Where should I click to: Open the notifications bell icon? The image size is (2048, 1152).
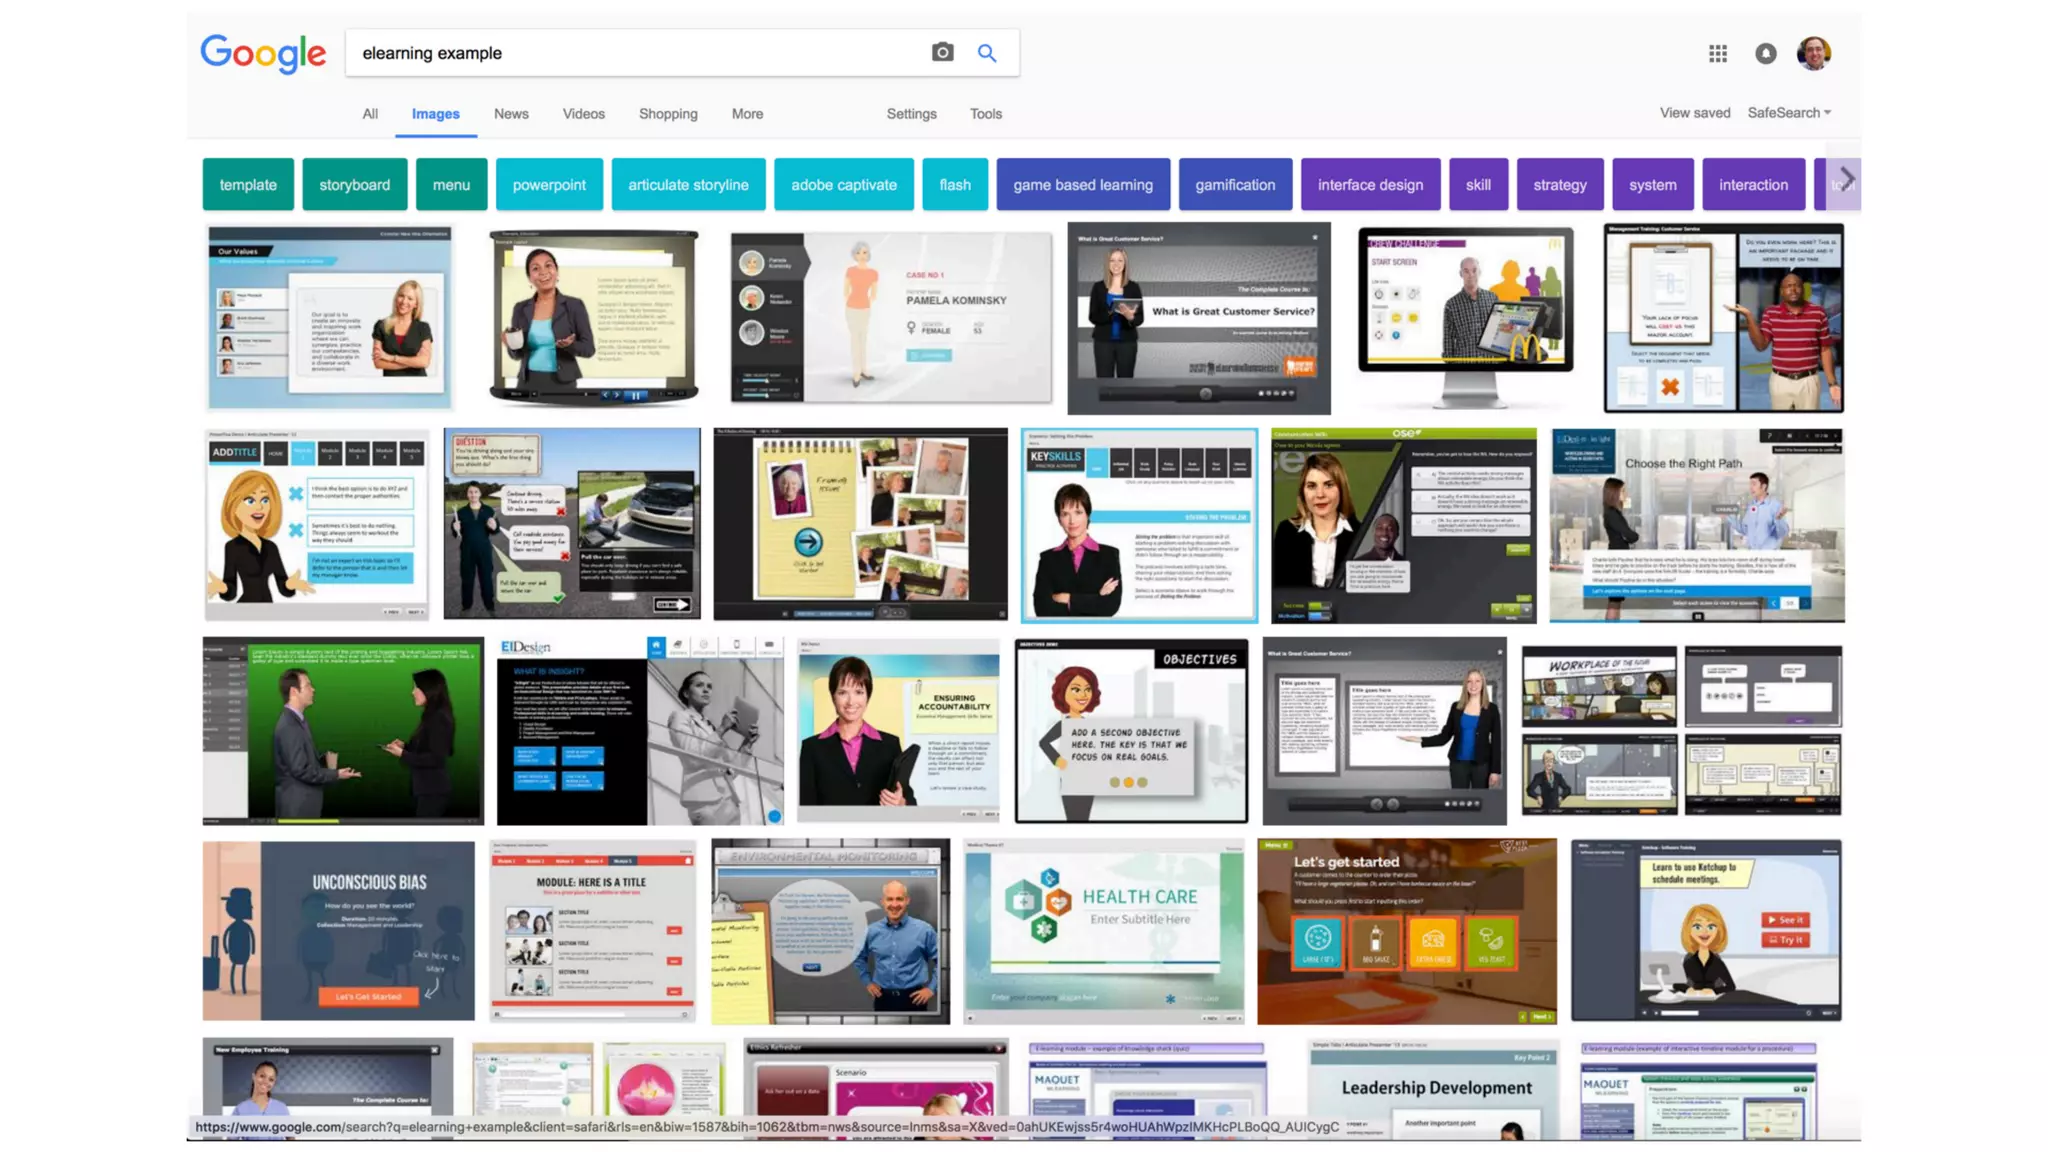(1765, 54)
